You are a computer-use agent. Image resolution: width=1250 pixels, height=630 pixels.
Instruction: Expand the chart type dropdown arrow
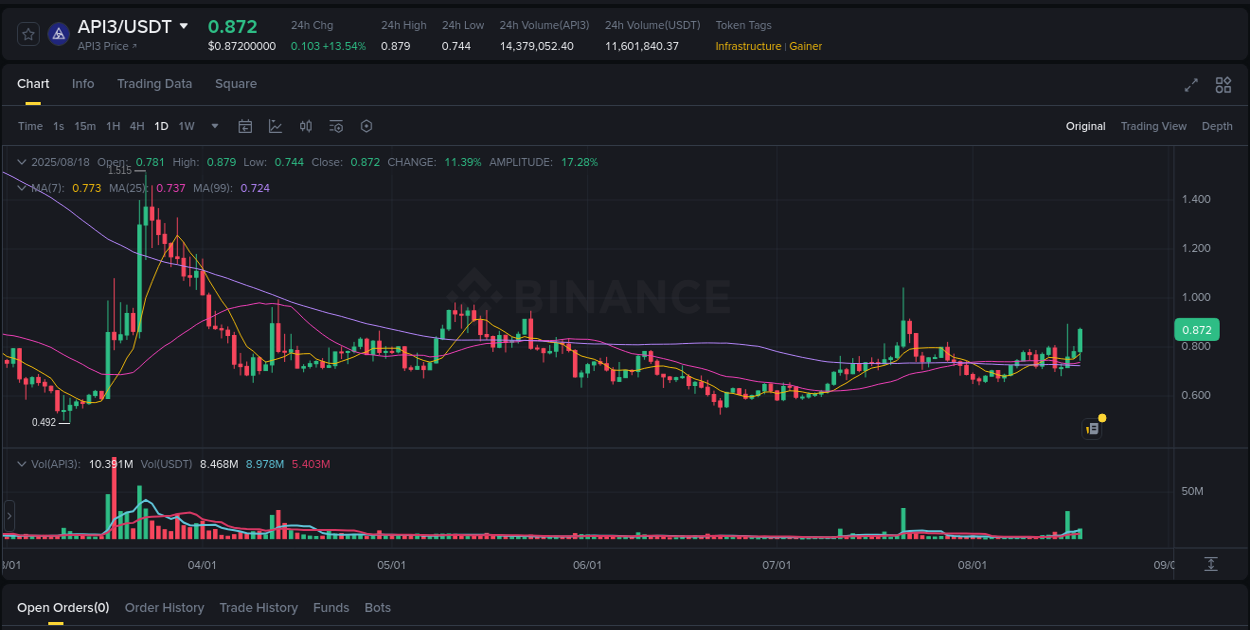[276, 126]
